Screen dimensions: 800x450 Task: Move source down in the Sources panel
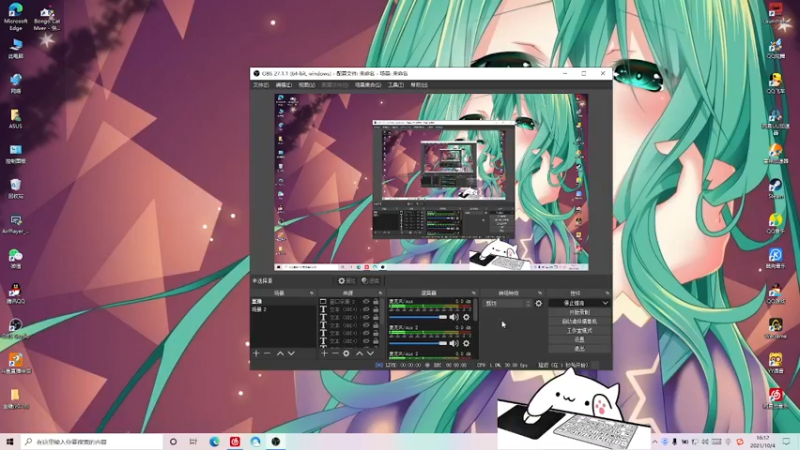[x=370, y=353]
